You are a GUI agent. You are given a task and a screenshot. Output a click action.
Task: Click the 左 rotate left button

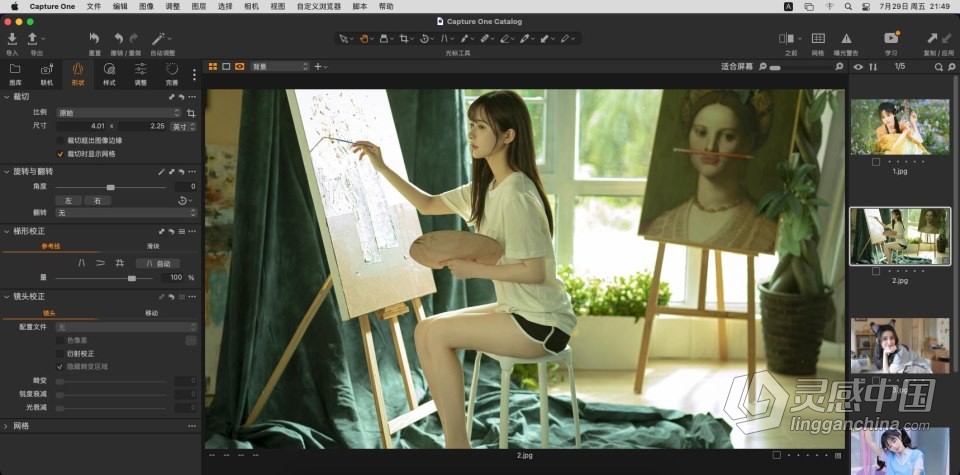69,200
